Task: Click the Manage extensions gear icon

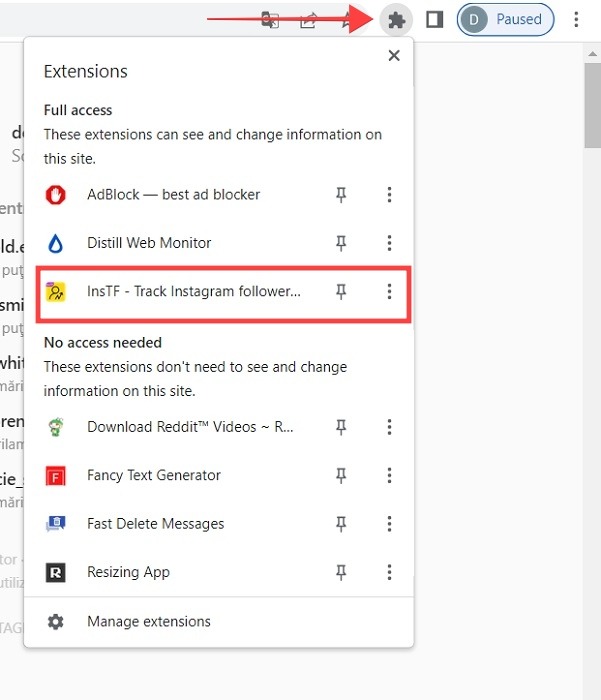Action: click(x=56, y=622)
